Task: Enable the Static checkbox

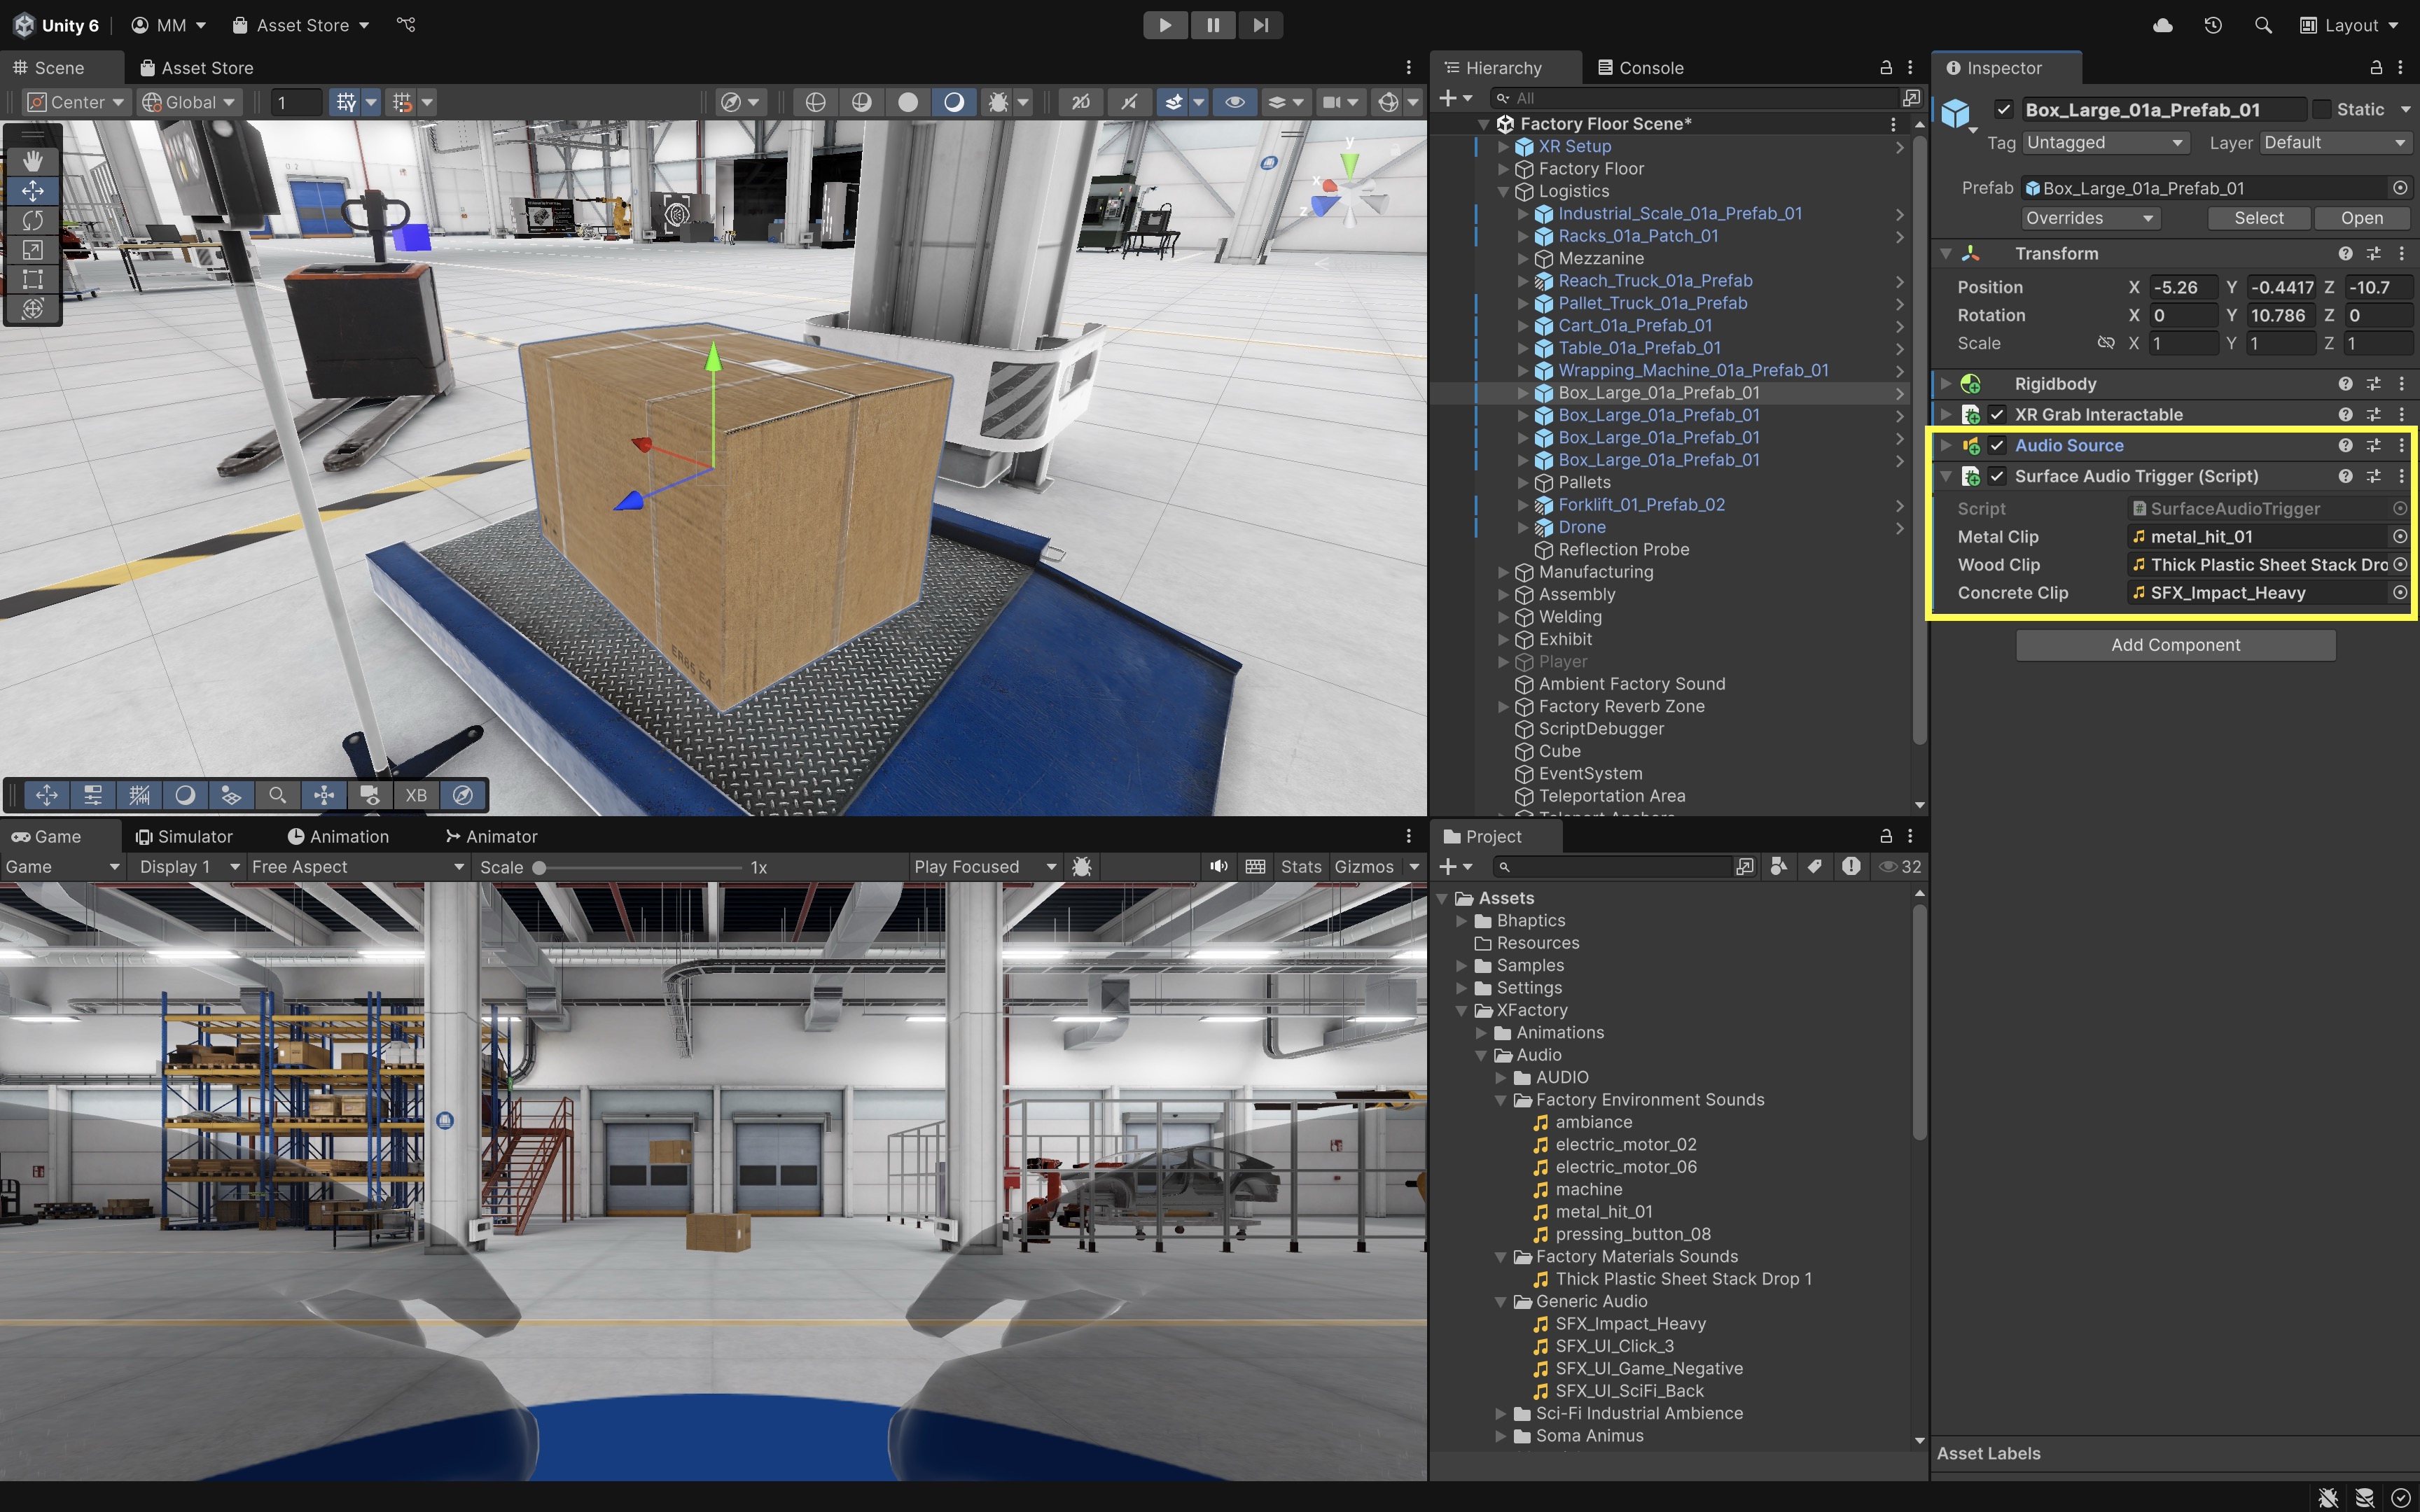Action: pyautogui.click(x=2322, y=110)
